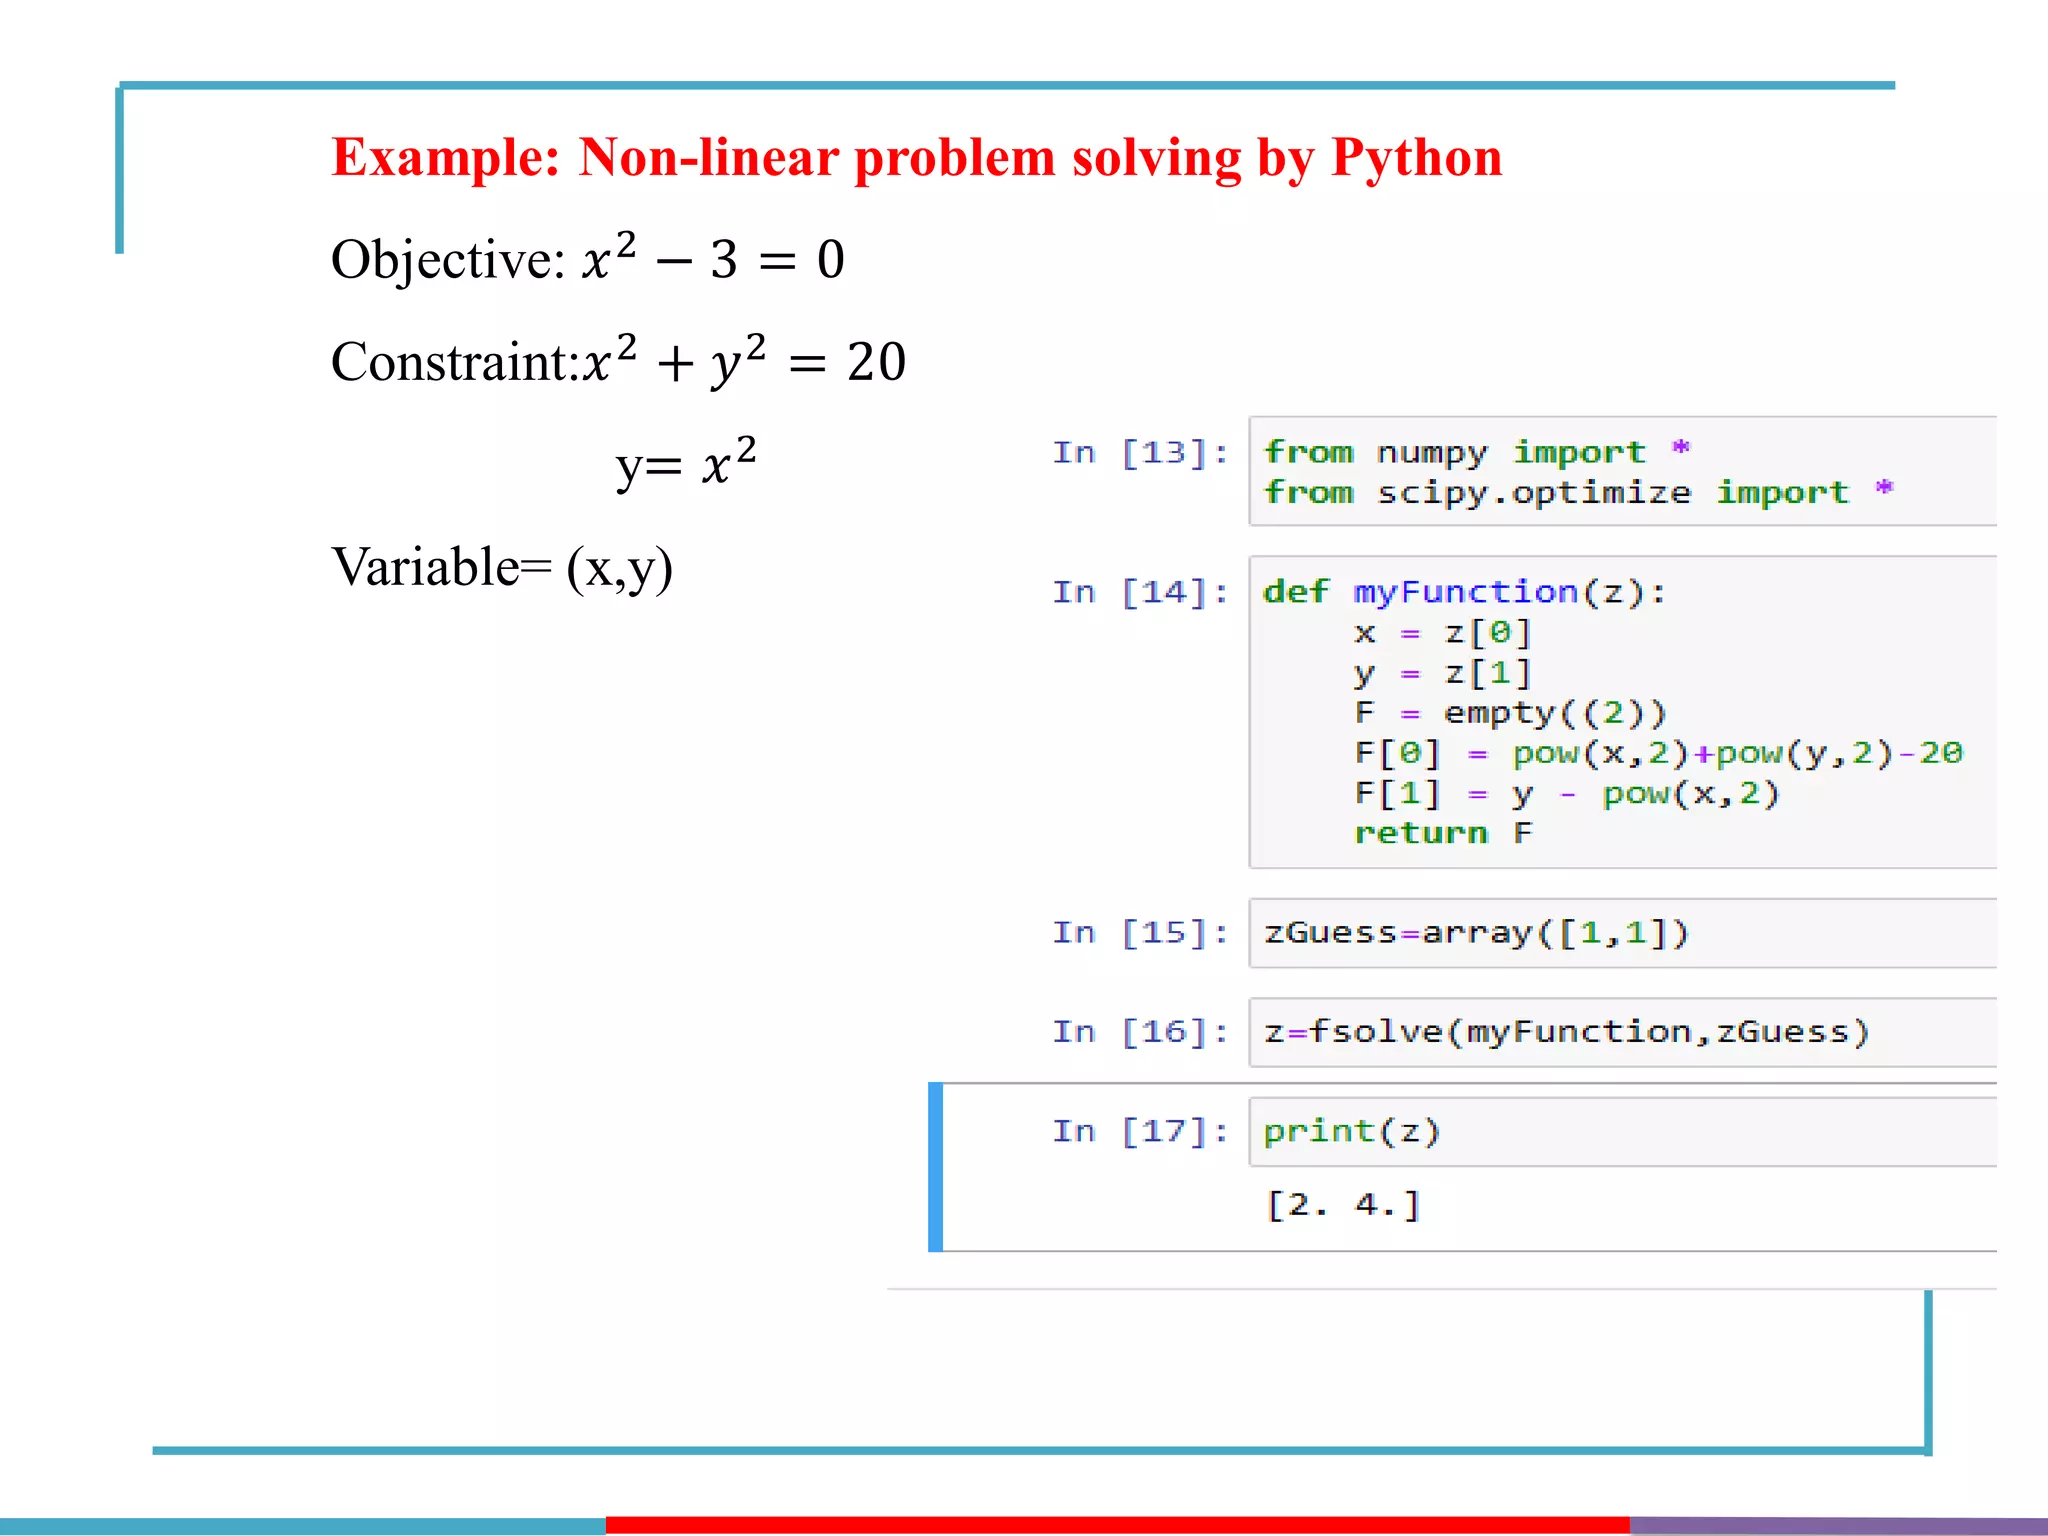Click the In [13]: prompt label
2048x1536 pixels.
[1140, 453]
